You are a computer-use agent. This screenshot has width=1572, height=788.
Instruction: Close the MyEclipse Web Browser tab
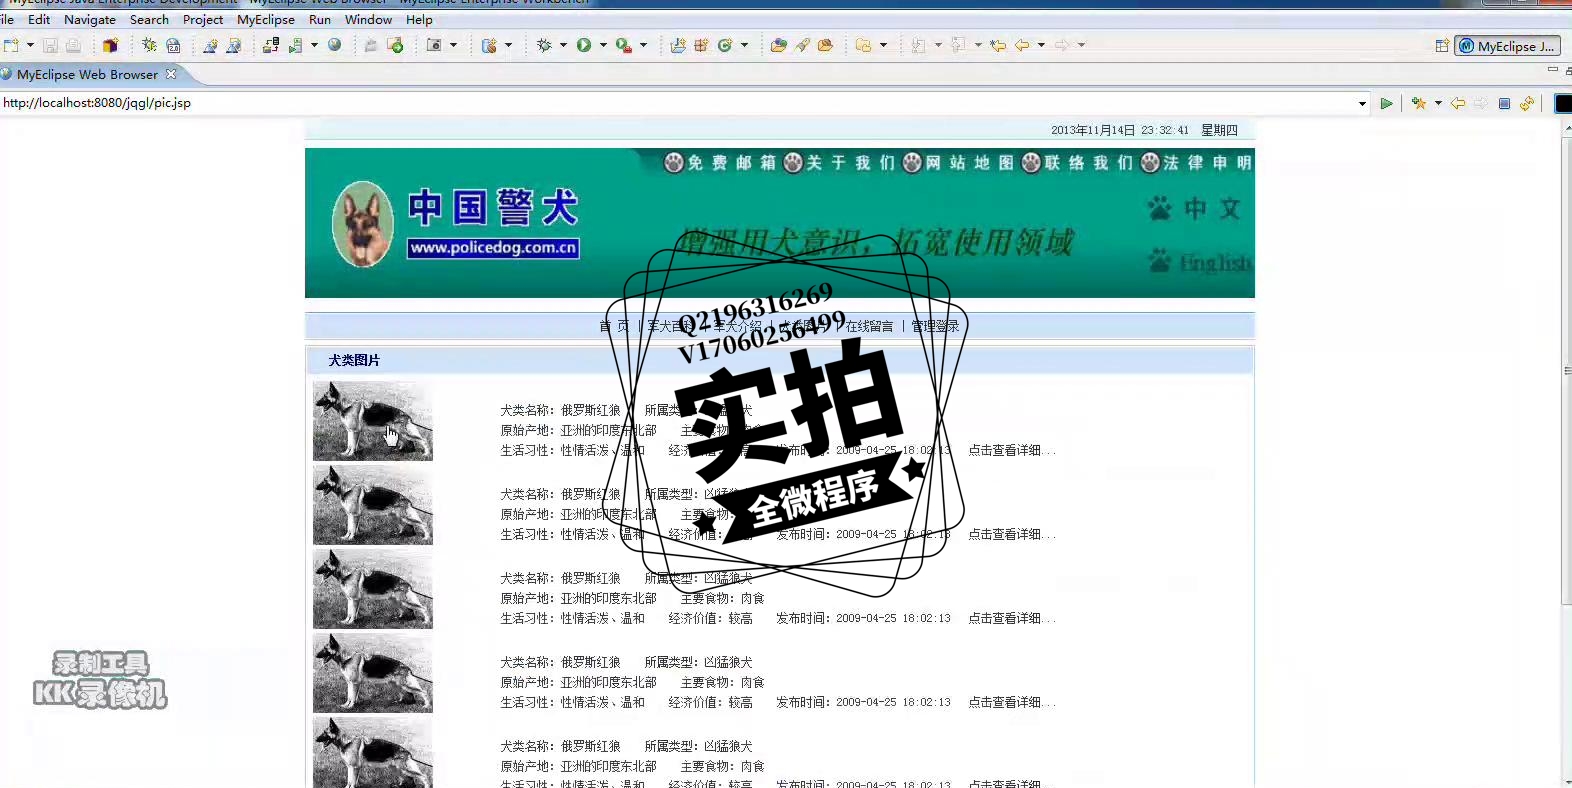pos(171,74)
